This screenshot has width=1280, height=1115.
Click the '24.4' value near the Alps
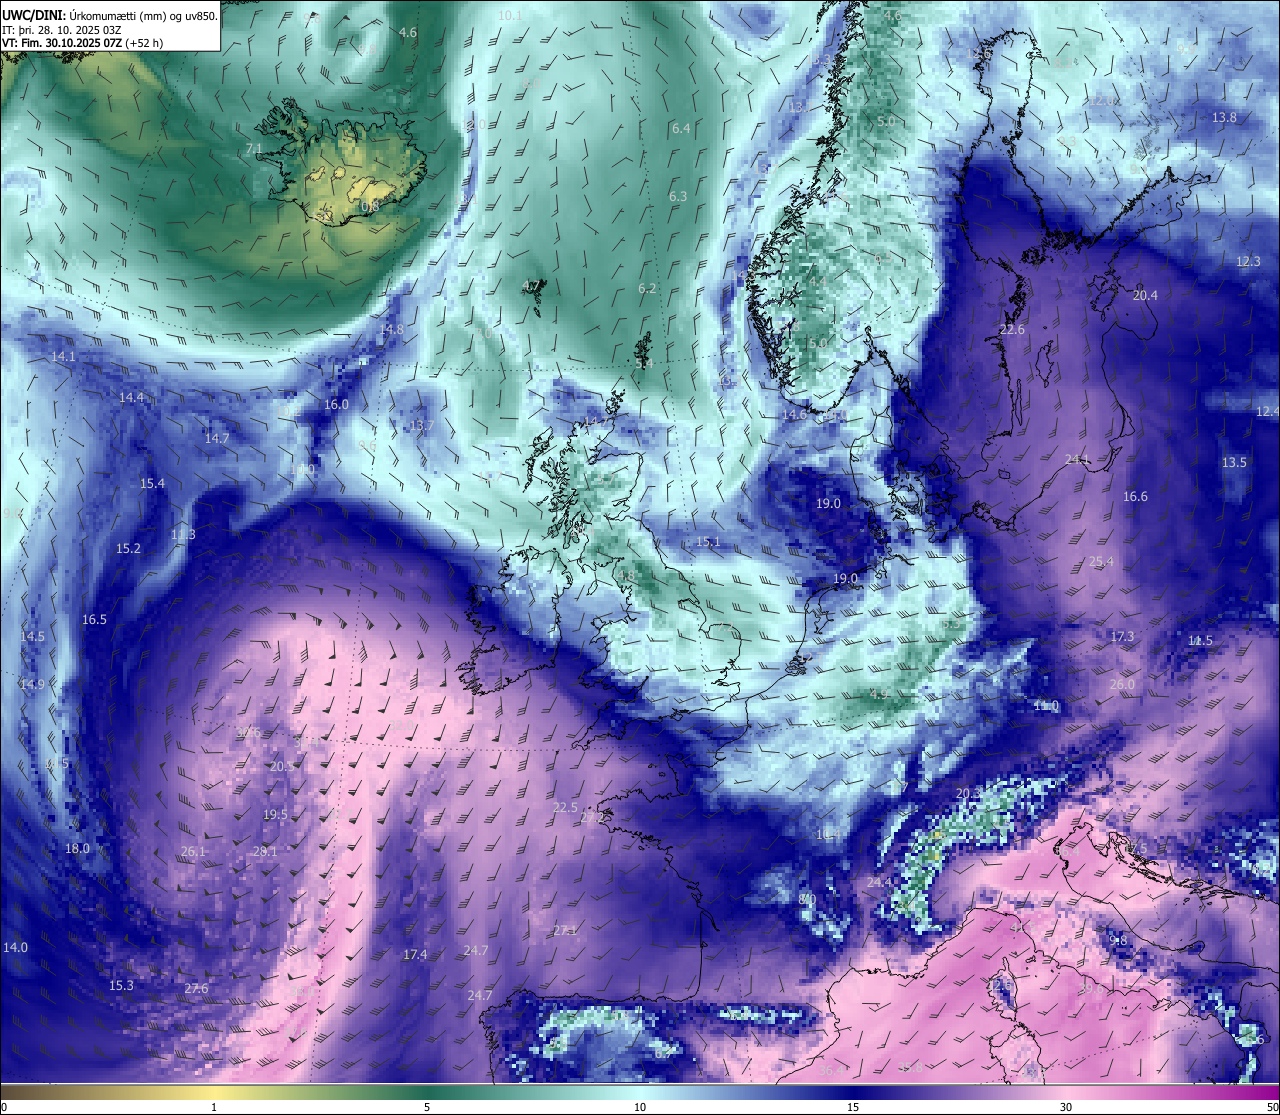coord(879,882)
